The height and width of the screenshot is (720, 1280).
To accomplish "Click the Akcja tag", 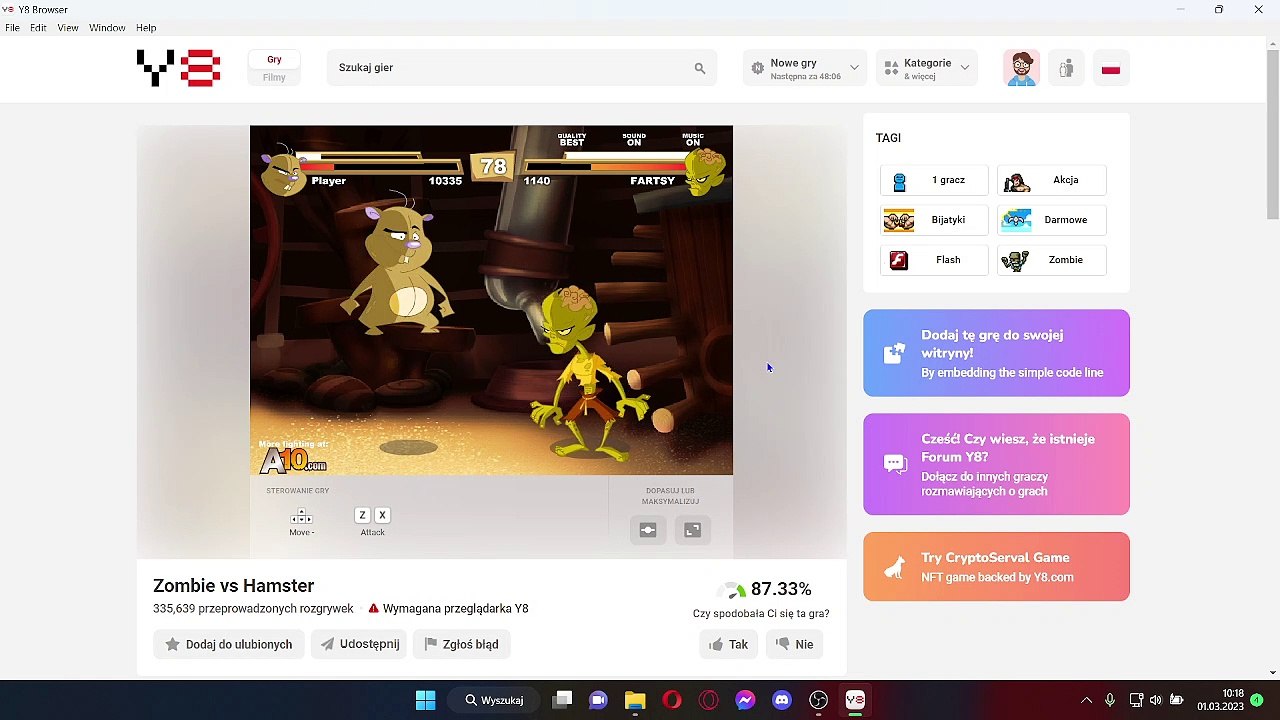I will coord(1051,180).
